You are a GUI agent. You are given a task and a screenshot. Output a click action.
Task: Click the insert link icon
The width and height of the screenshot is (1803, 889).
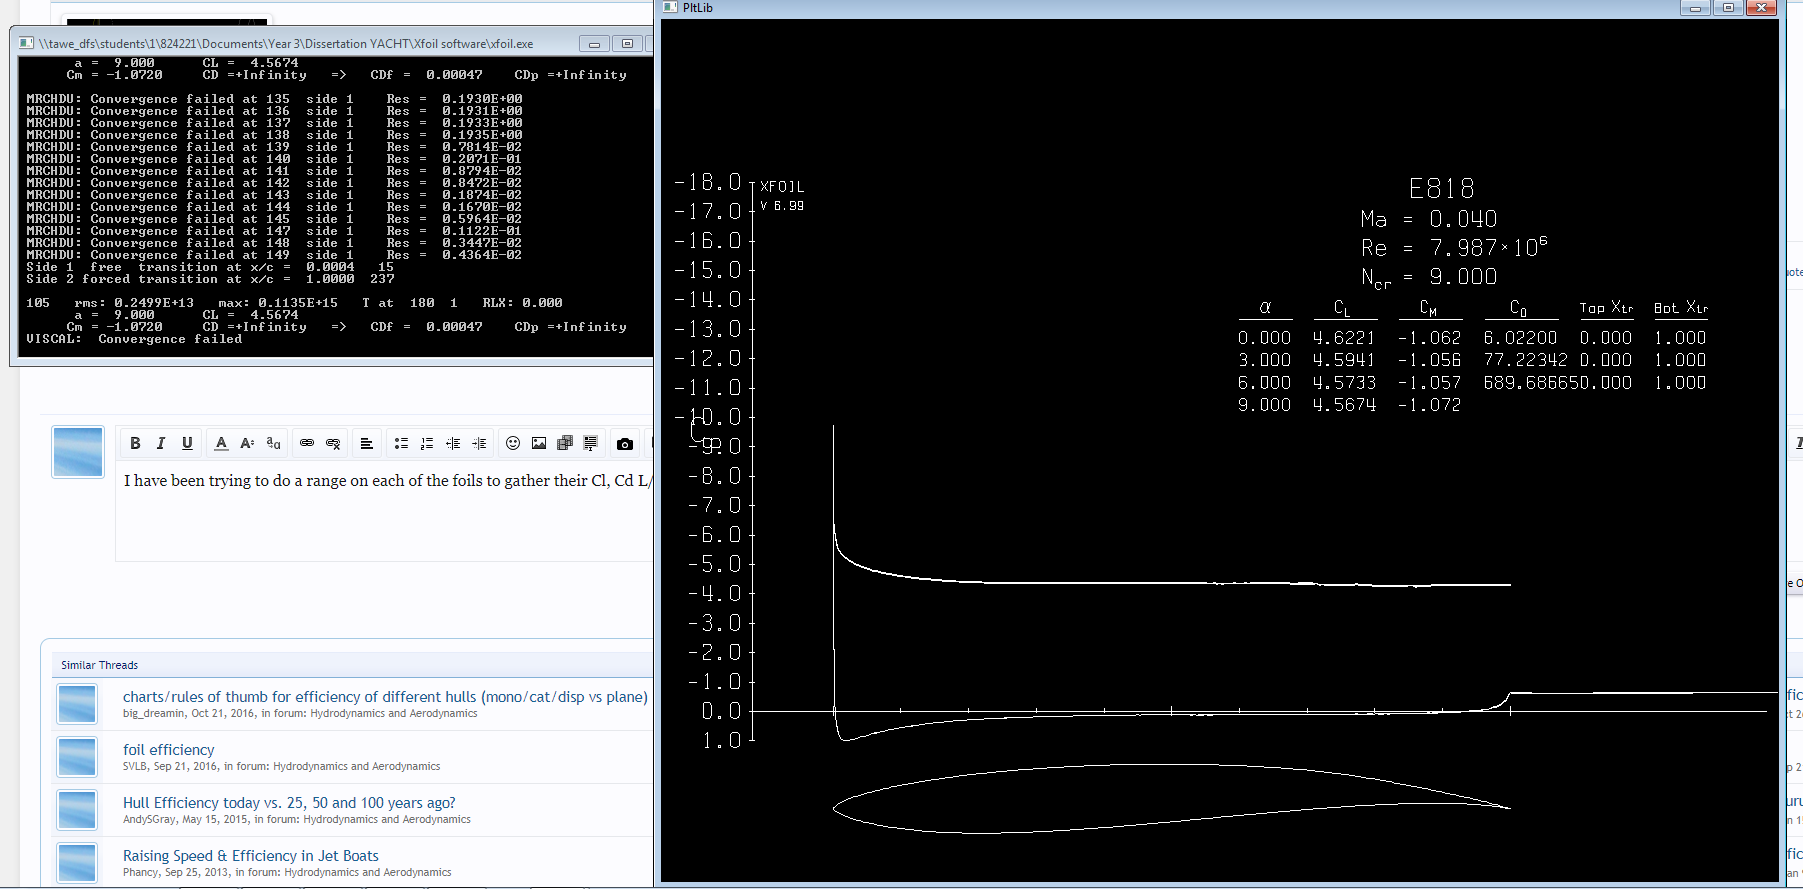307,443
